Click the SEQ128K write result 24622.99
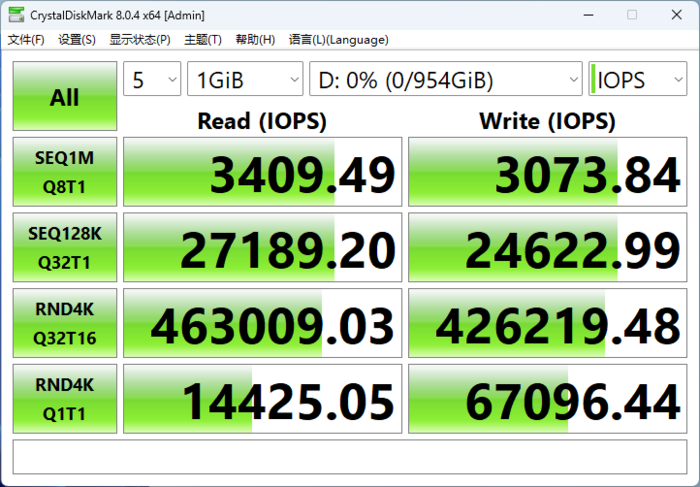 point(548,247)
